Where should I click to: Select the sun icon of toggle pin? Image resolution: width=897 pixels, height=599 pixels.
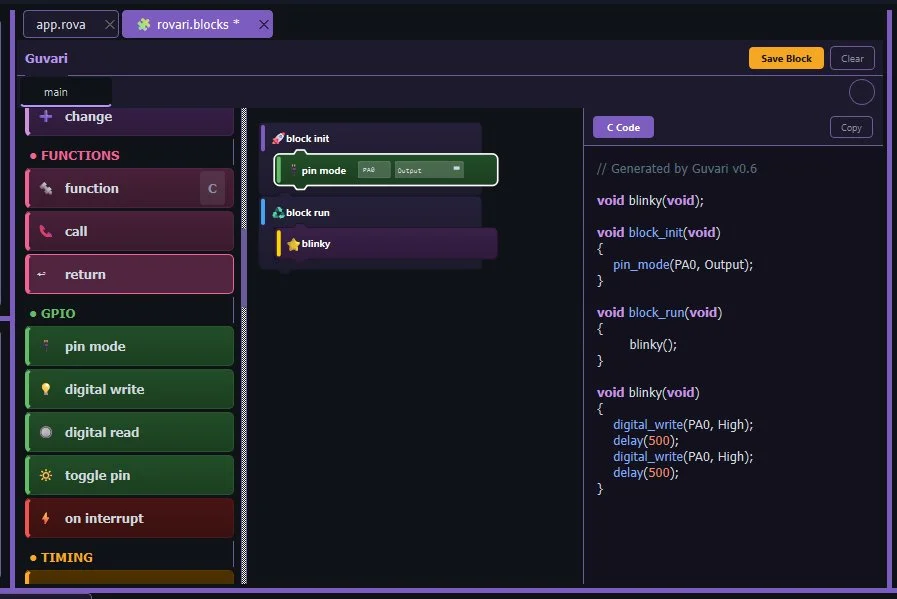pos(46,475)
